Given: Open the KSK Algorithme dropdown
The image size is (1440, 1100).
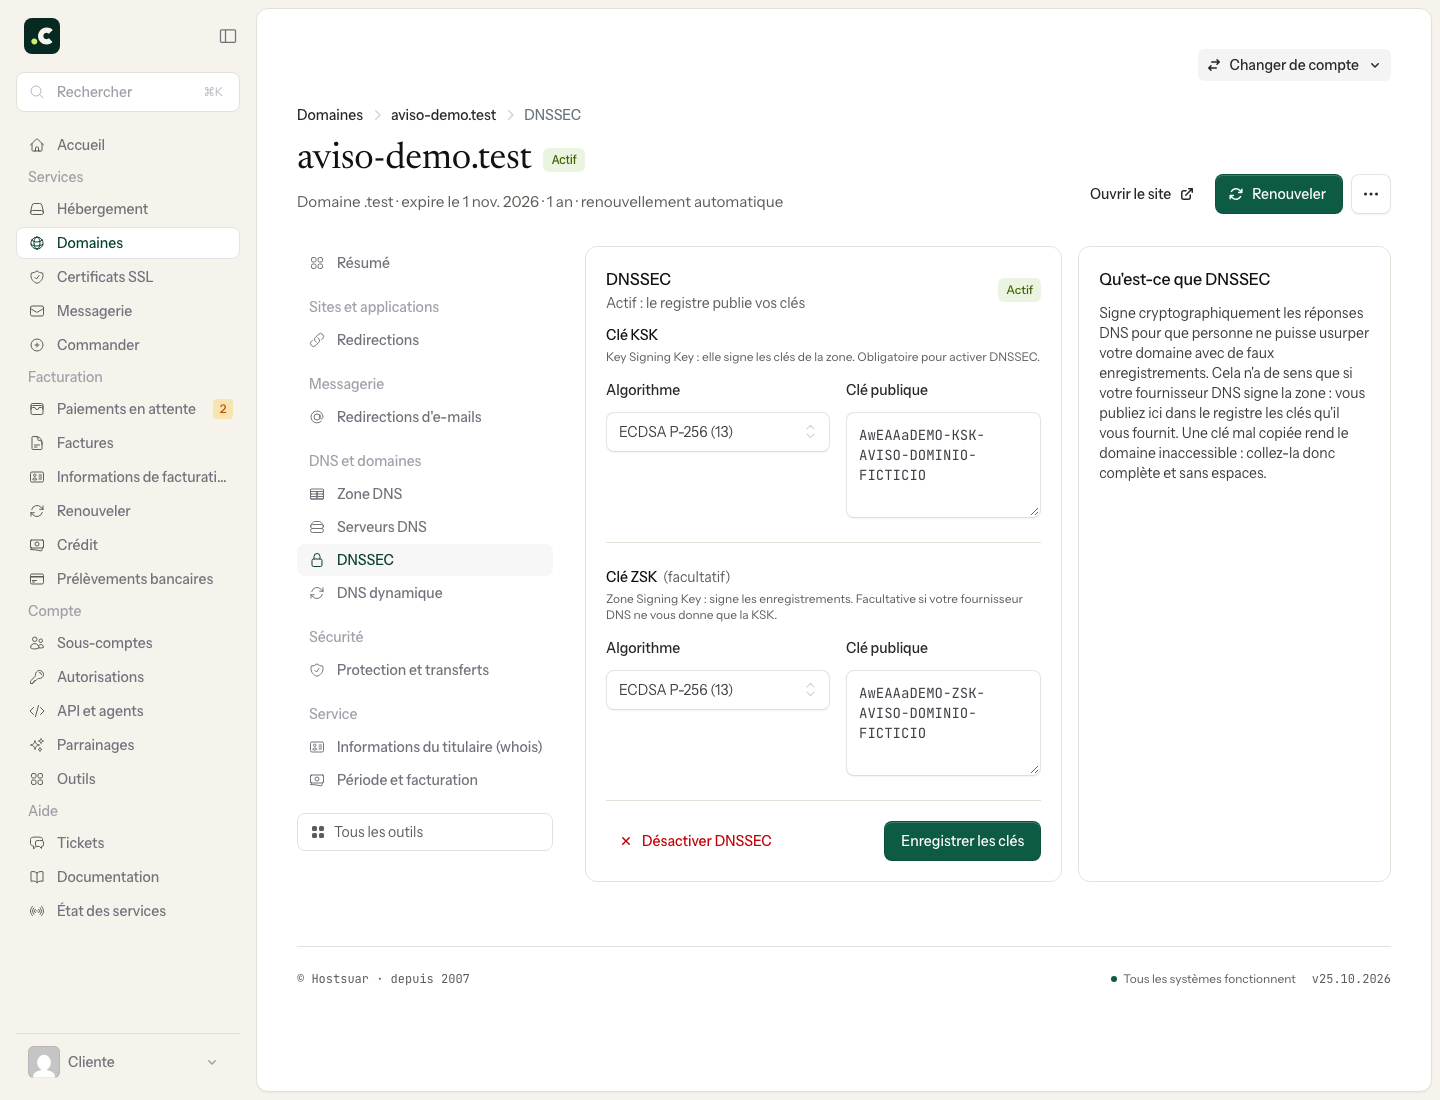Looking at the screenshot, I should (718, 432).
